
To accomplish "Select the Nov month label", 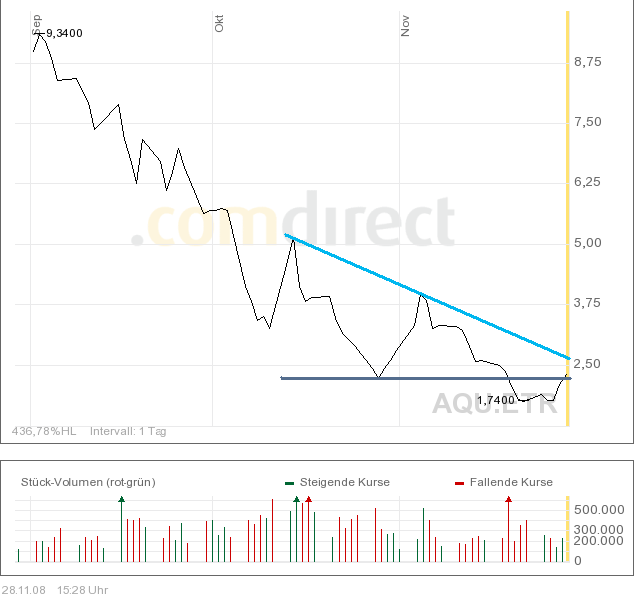I will click(405, 25).
